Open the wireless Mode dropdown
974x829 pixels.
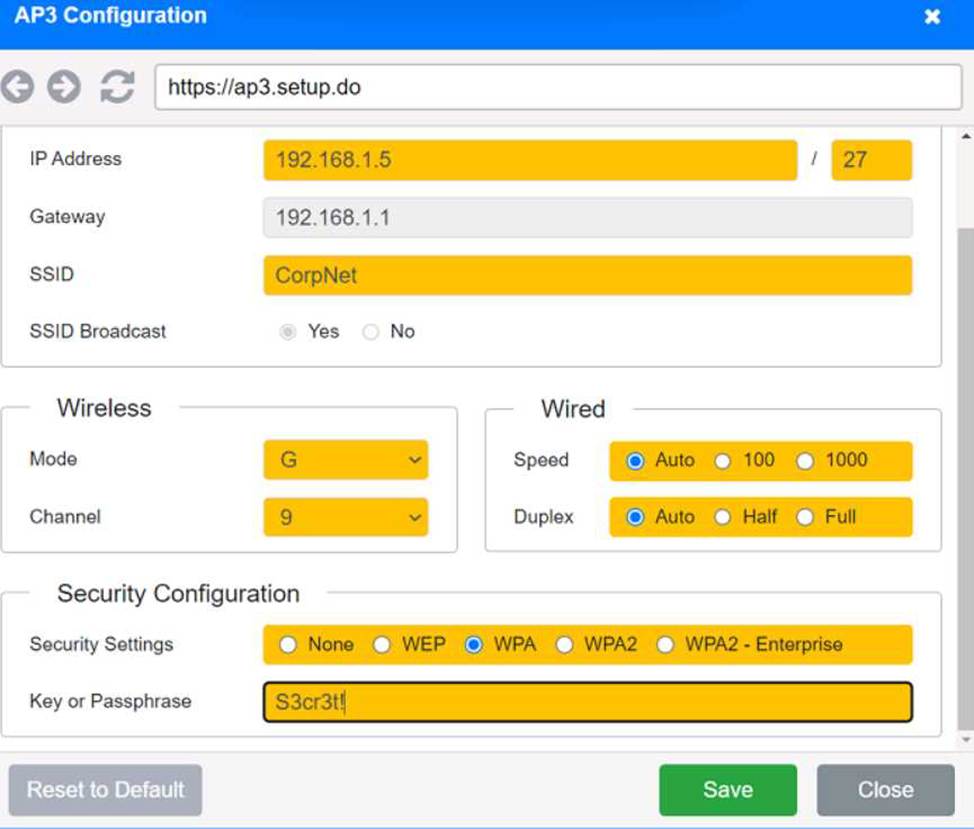coord(346,460)
